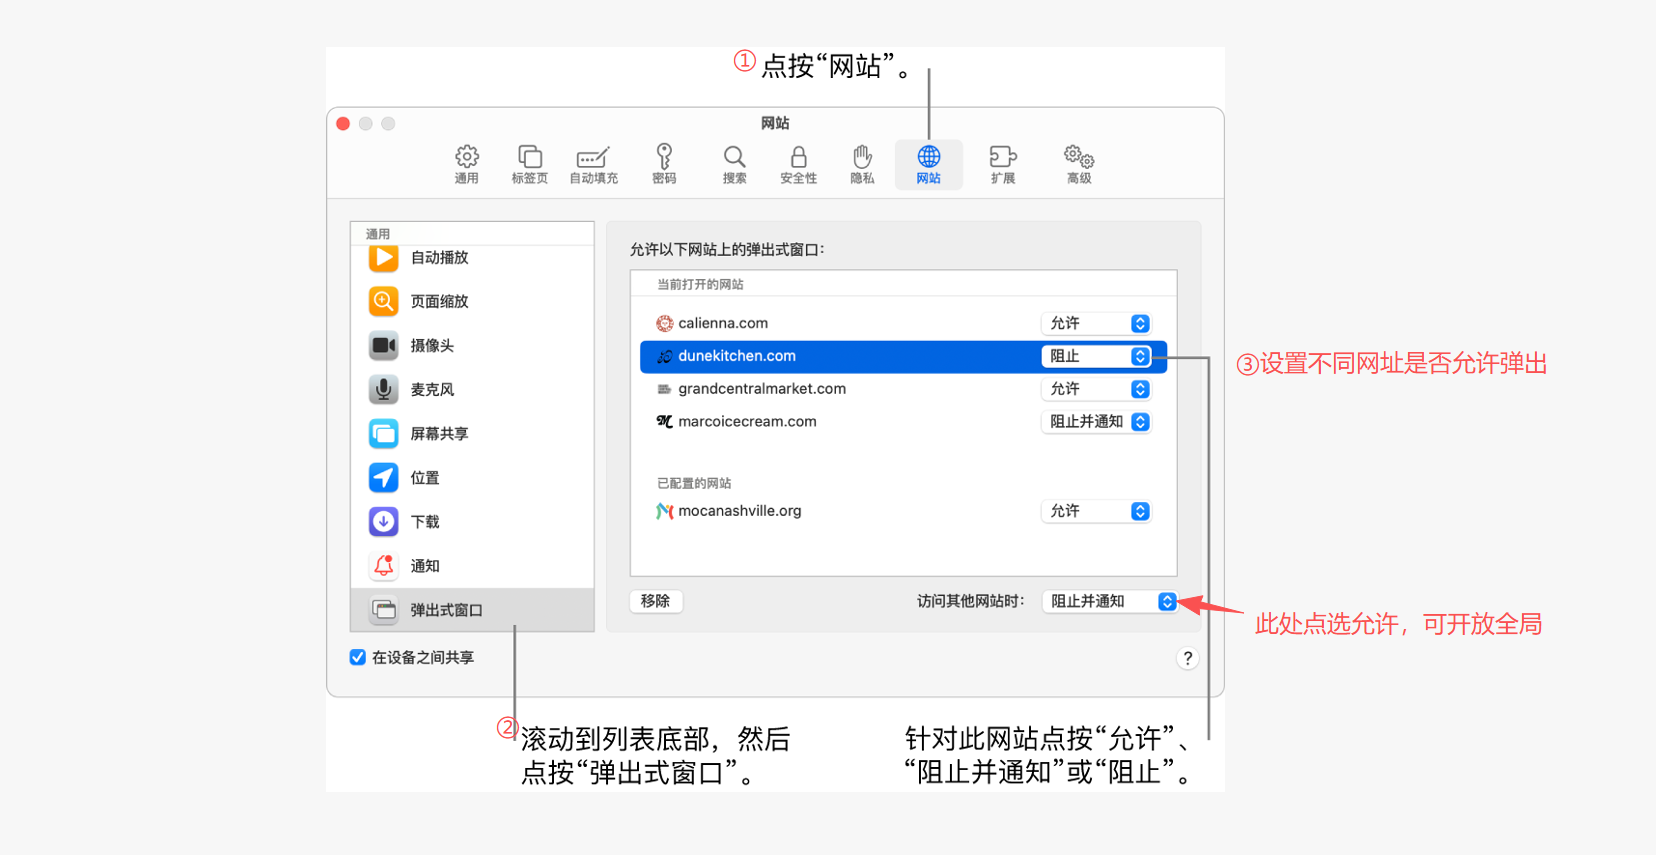Open the marcoicecream.com 阻止并通知 dropdown
The width and height of the screenshot is (1656, 855).
click(1096, 422)
